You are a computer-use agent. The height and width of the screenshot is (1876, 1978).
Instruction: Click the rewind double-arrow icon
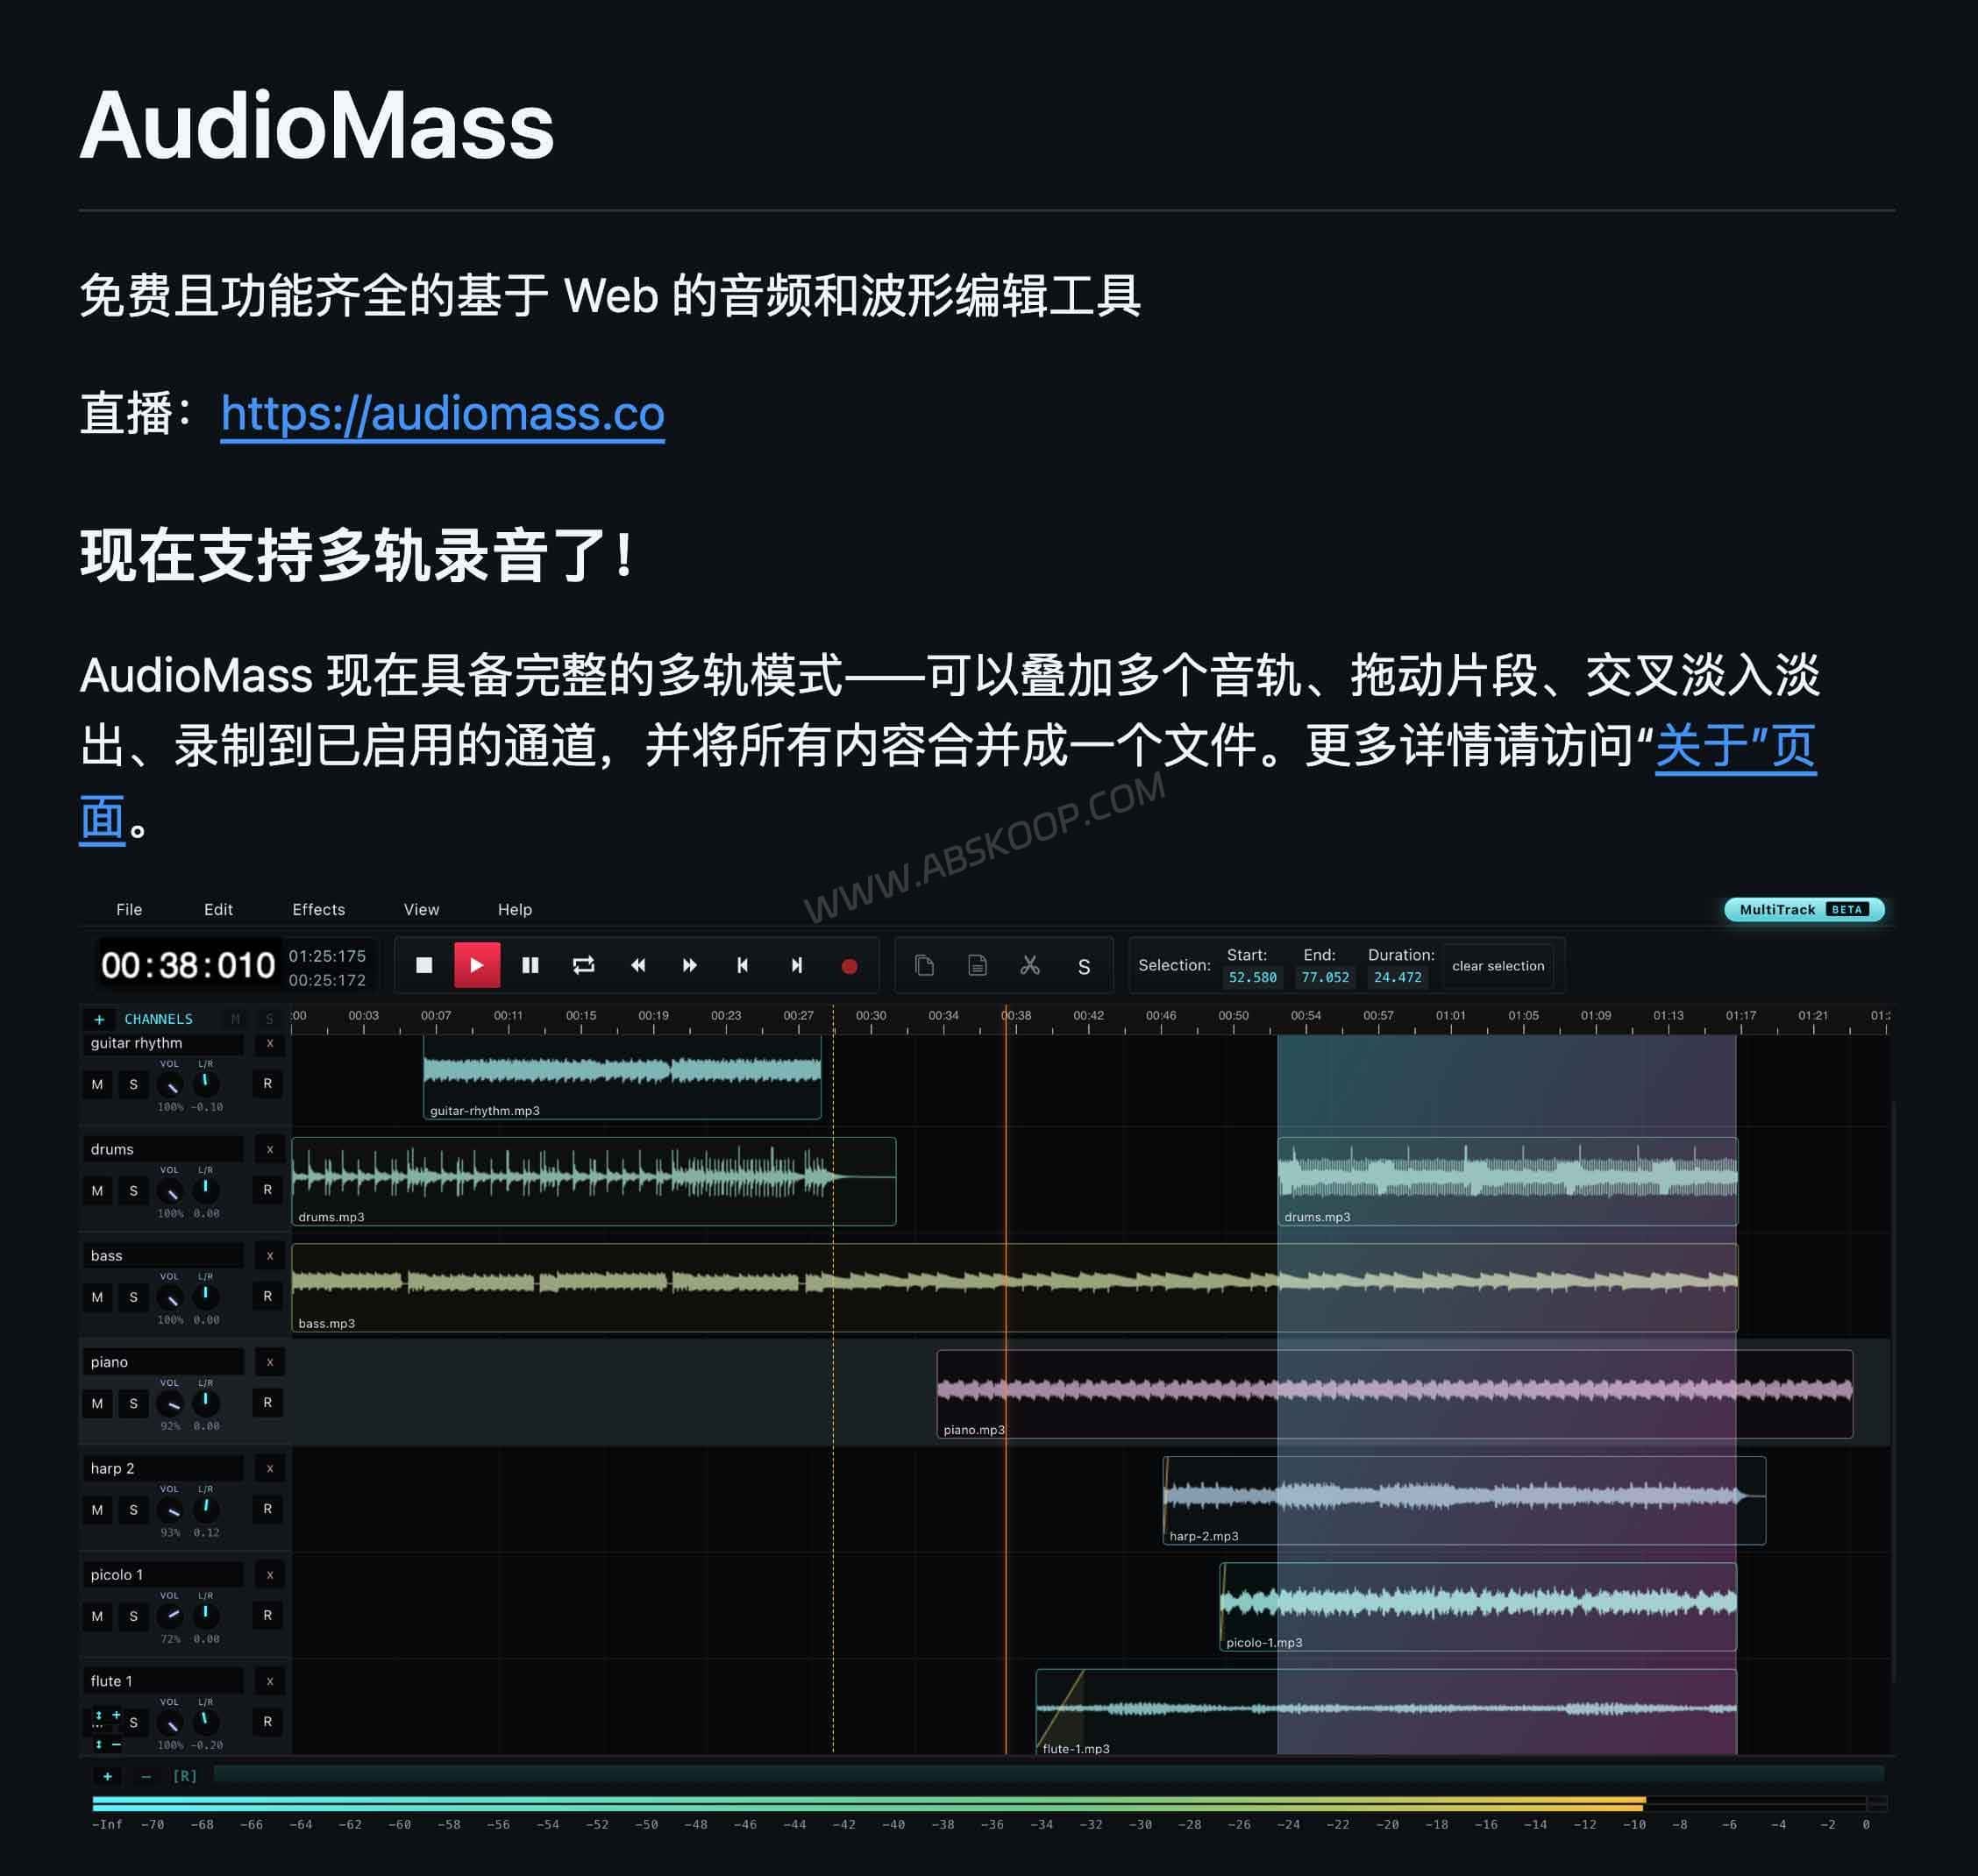coord(637,965)
